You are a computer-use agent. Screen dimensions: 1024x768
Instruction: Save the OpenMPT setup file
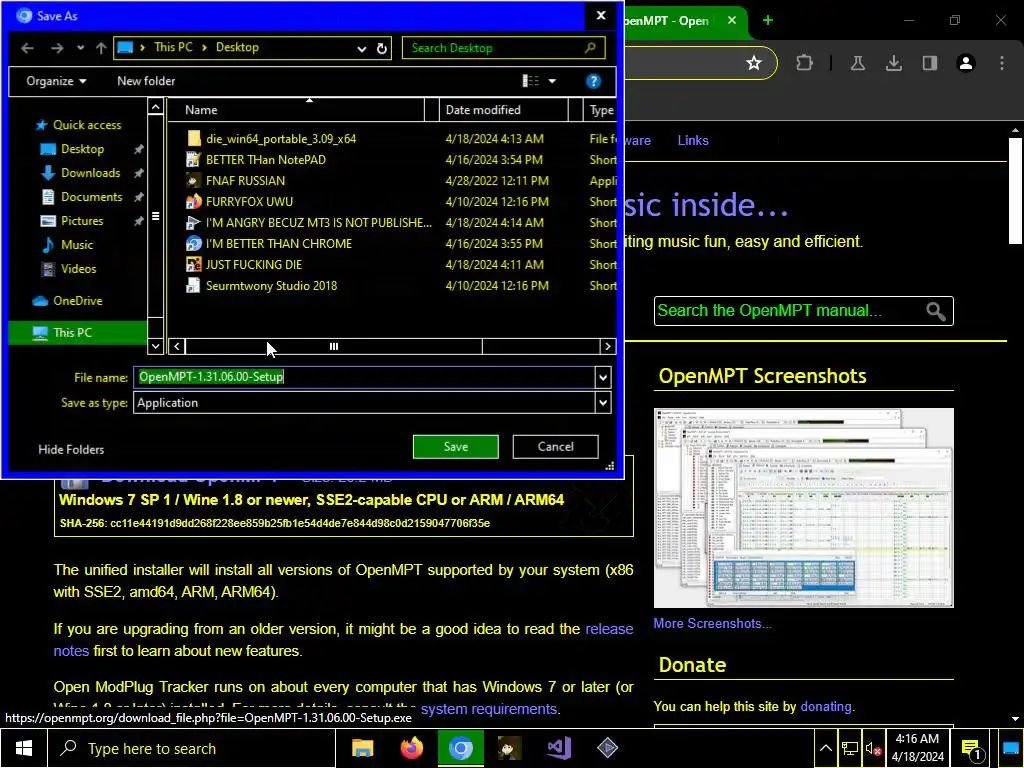pos(456,447)
